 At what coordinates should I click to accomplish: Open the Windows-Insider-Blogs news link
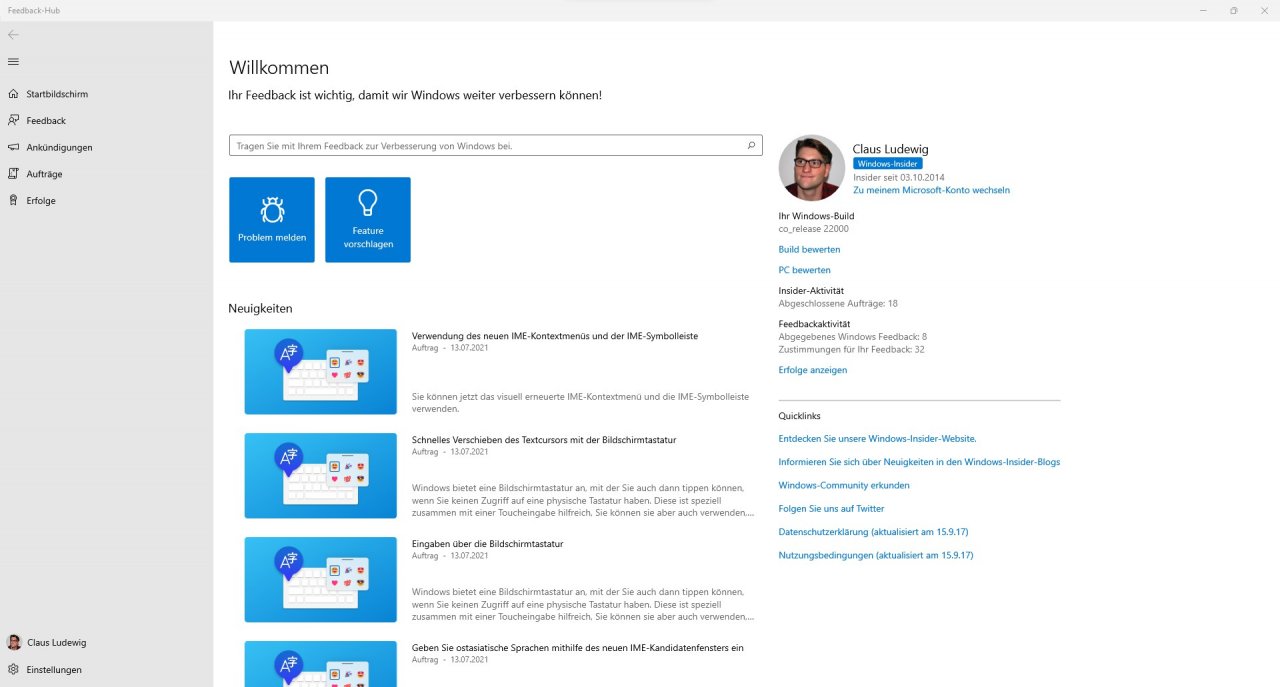click(919, 462)
